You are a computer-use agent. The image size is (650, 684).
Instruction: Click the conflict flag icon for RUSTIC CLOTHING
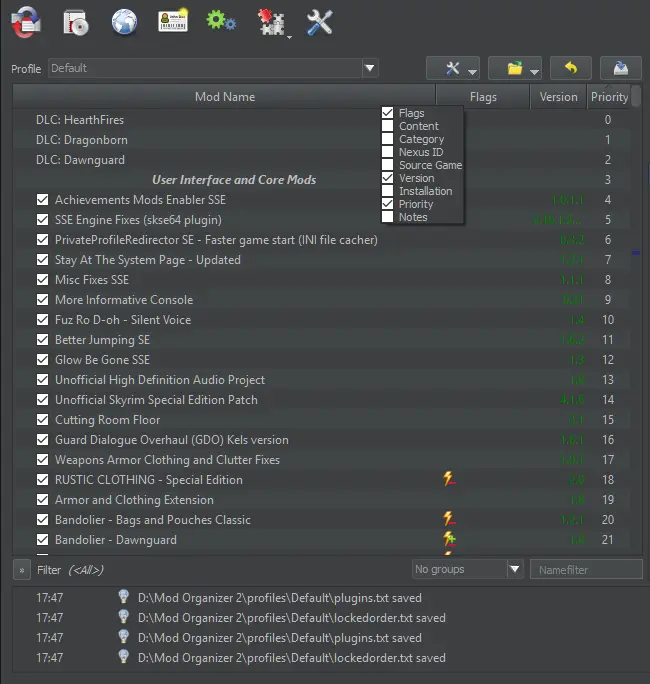click(449, 479)
